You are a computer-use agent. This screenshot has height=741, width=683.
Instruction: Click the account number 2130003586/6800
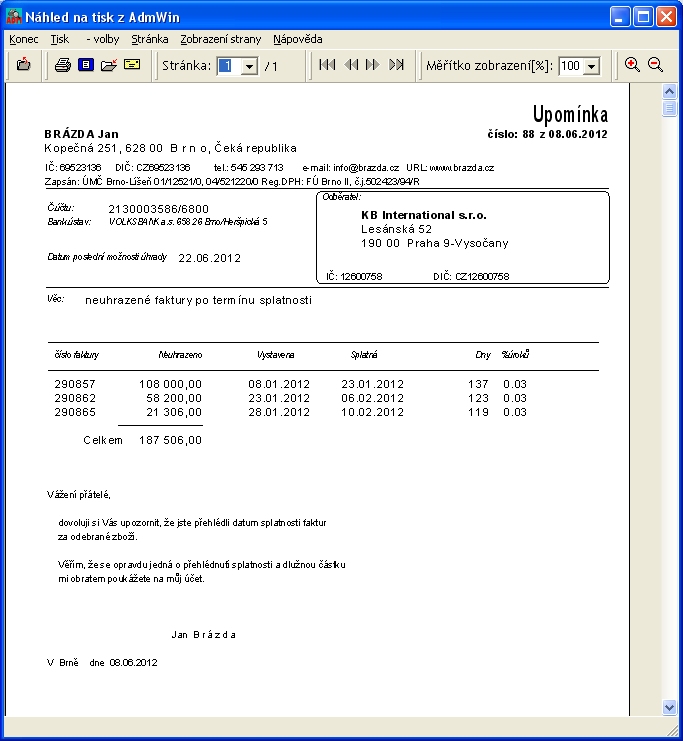pyautogui.click(x=158, y=209)
